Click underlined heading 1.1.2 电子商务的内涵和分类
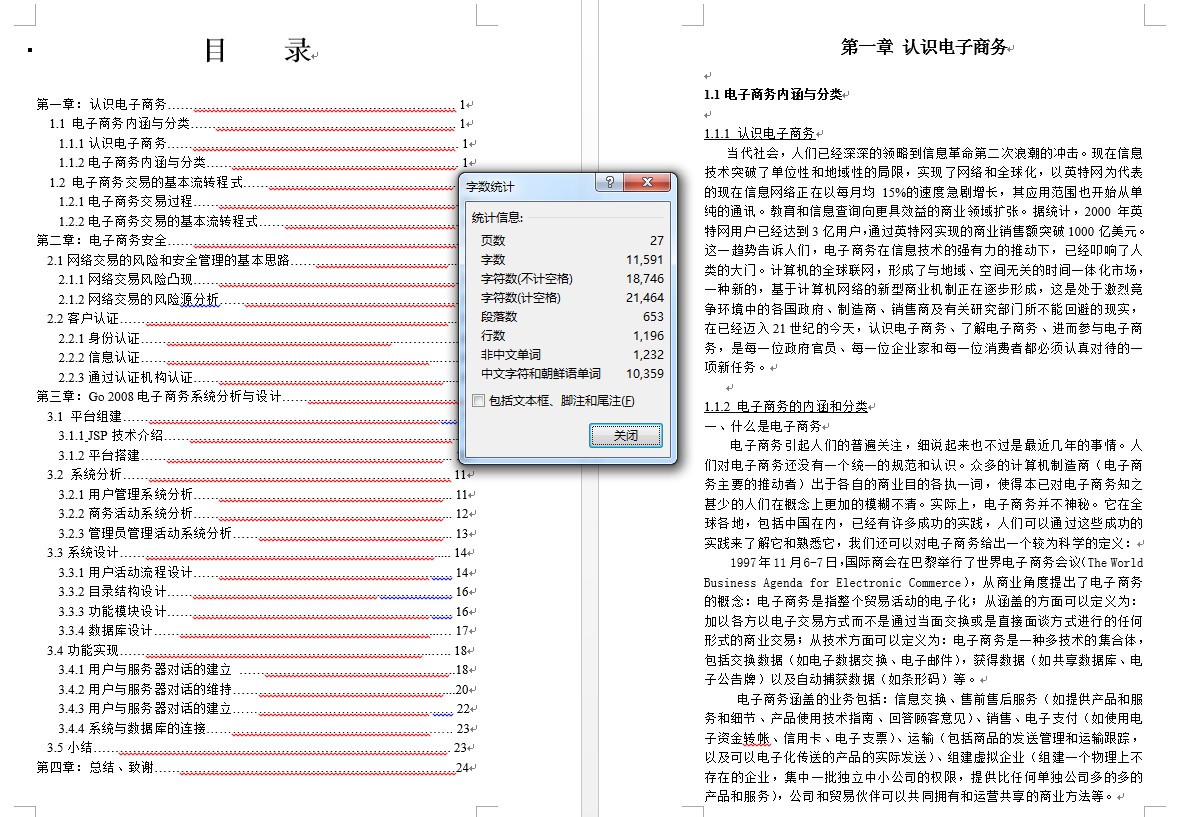The width and height of the screenshot is (1181, 817). tap(786, 407)
